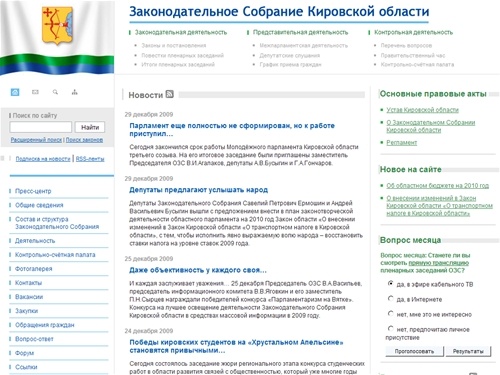
Task: Open 'Депутаты предлагают услышать народ' news
Action: coord(198,190)
